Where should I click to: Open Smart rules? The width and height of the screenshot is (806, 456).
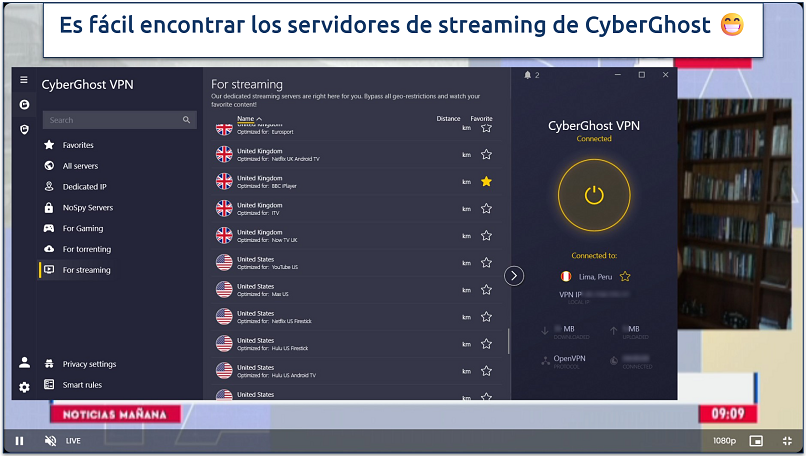82,385
